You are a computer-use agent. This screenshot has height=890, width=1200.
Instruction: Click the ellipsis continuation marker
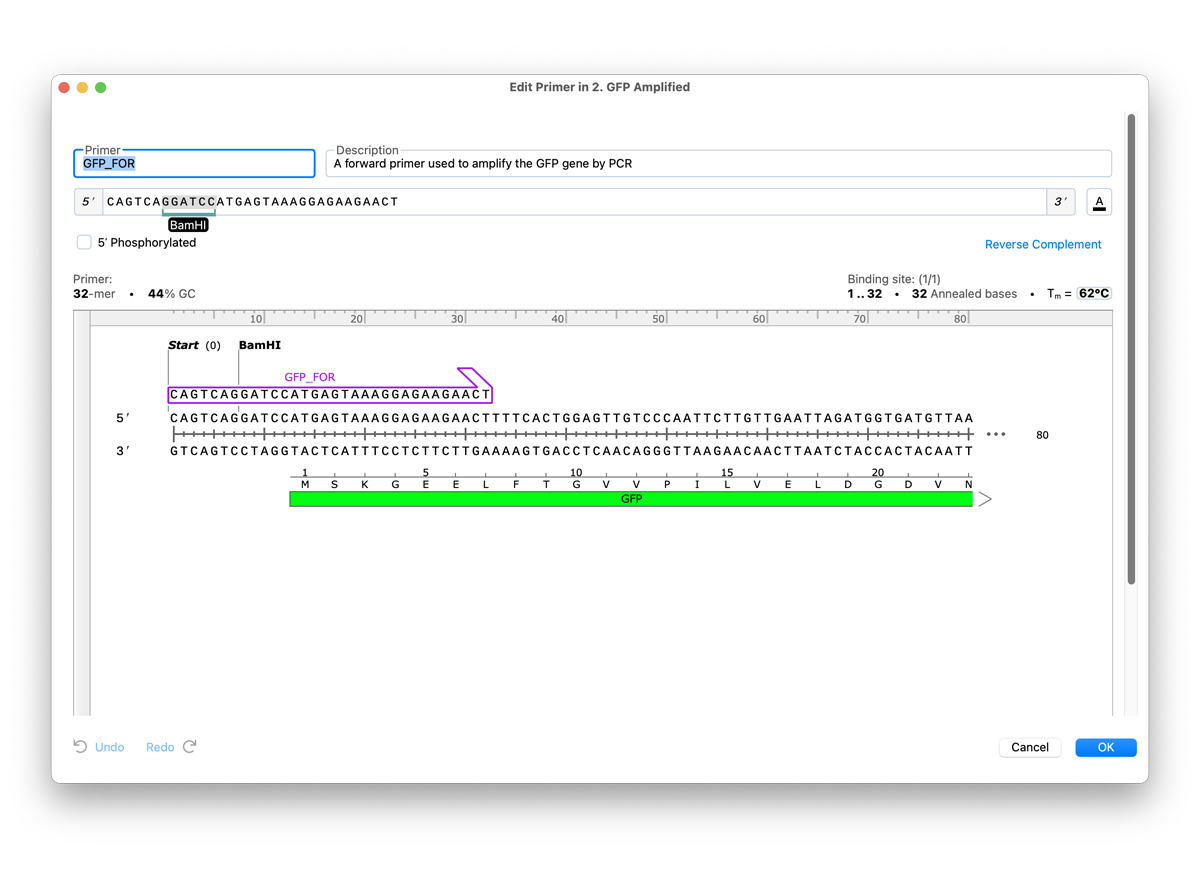tap(996, 435)
